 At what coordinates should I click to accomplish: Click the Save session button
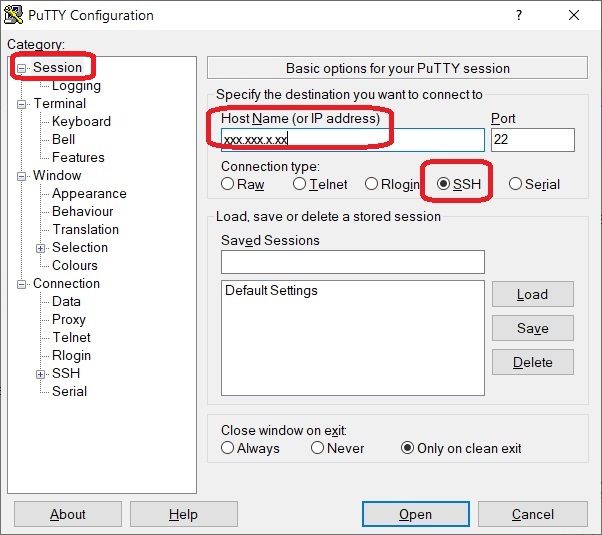point(533,328)
